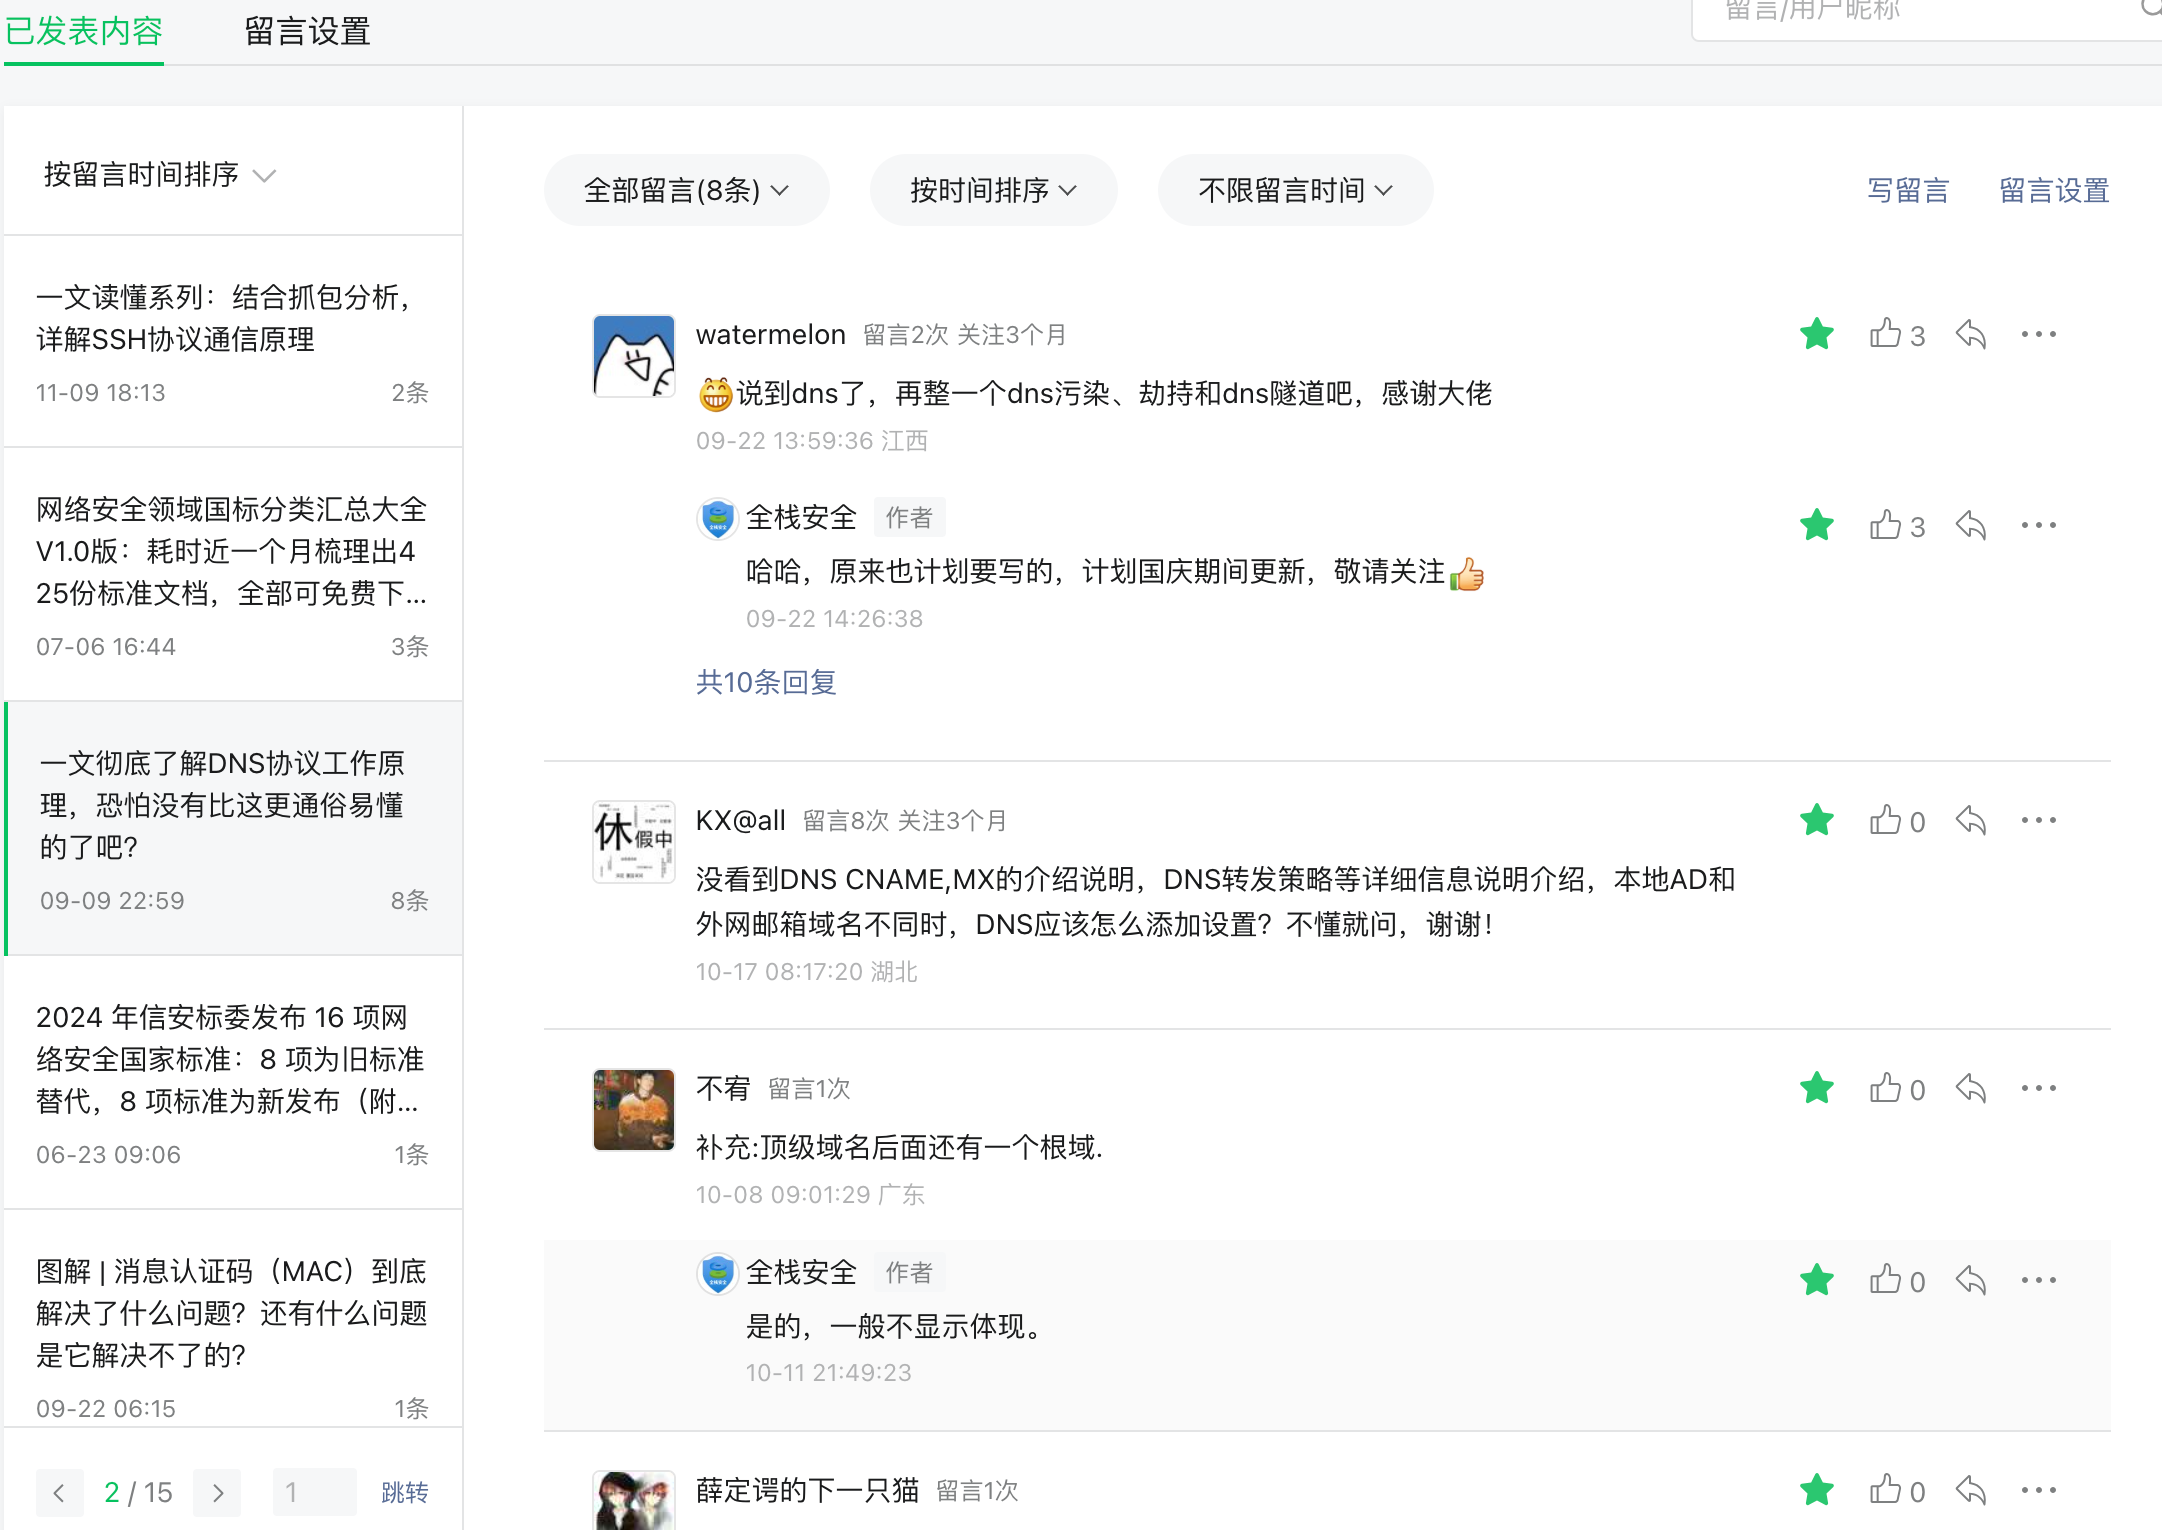Open the 全部留言(8条) filter dropdown
The image size is (2162, 1530).
686,190
